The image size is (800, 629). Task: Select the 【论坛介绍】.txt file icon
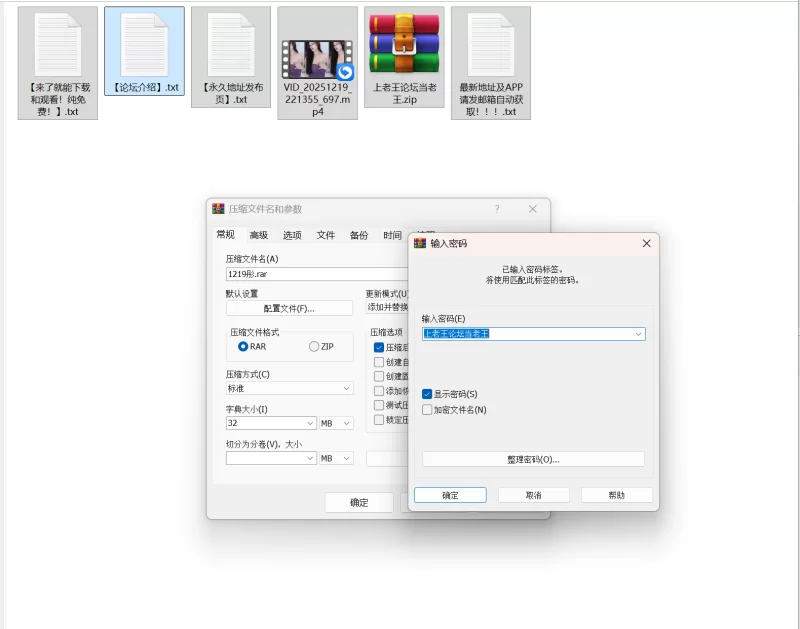pos(144,45)
